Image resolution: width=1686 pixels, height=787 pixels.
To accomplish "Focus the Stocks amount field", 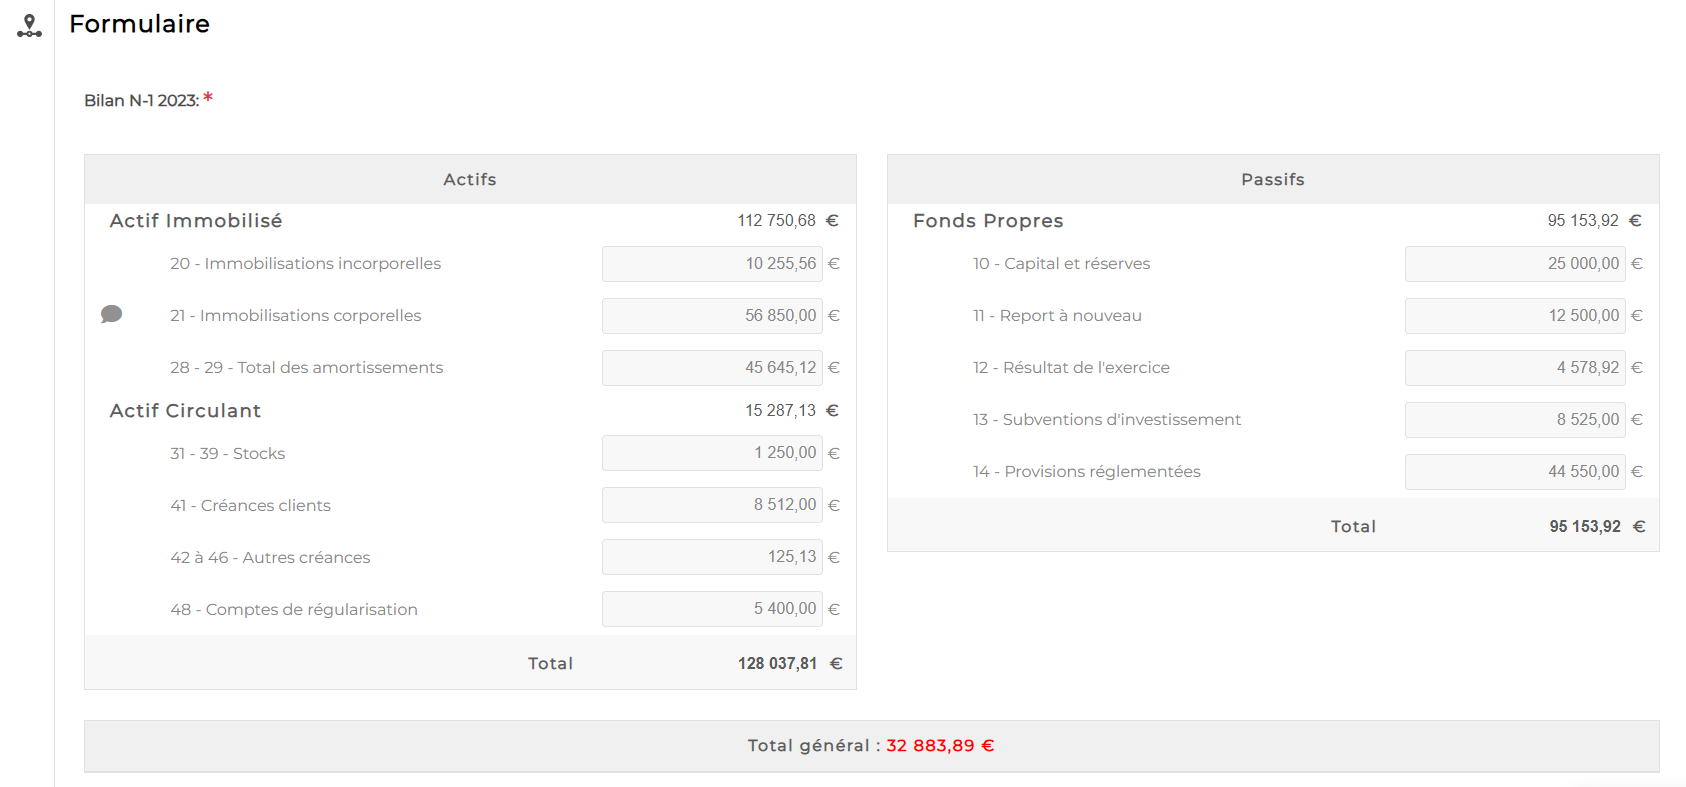I will [711, 453].
